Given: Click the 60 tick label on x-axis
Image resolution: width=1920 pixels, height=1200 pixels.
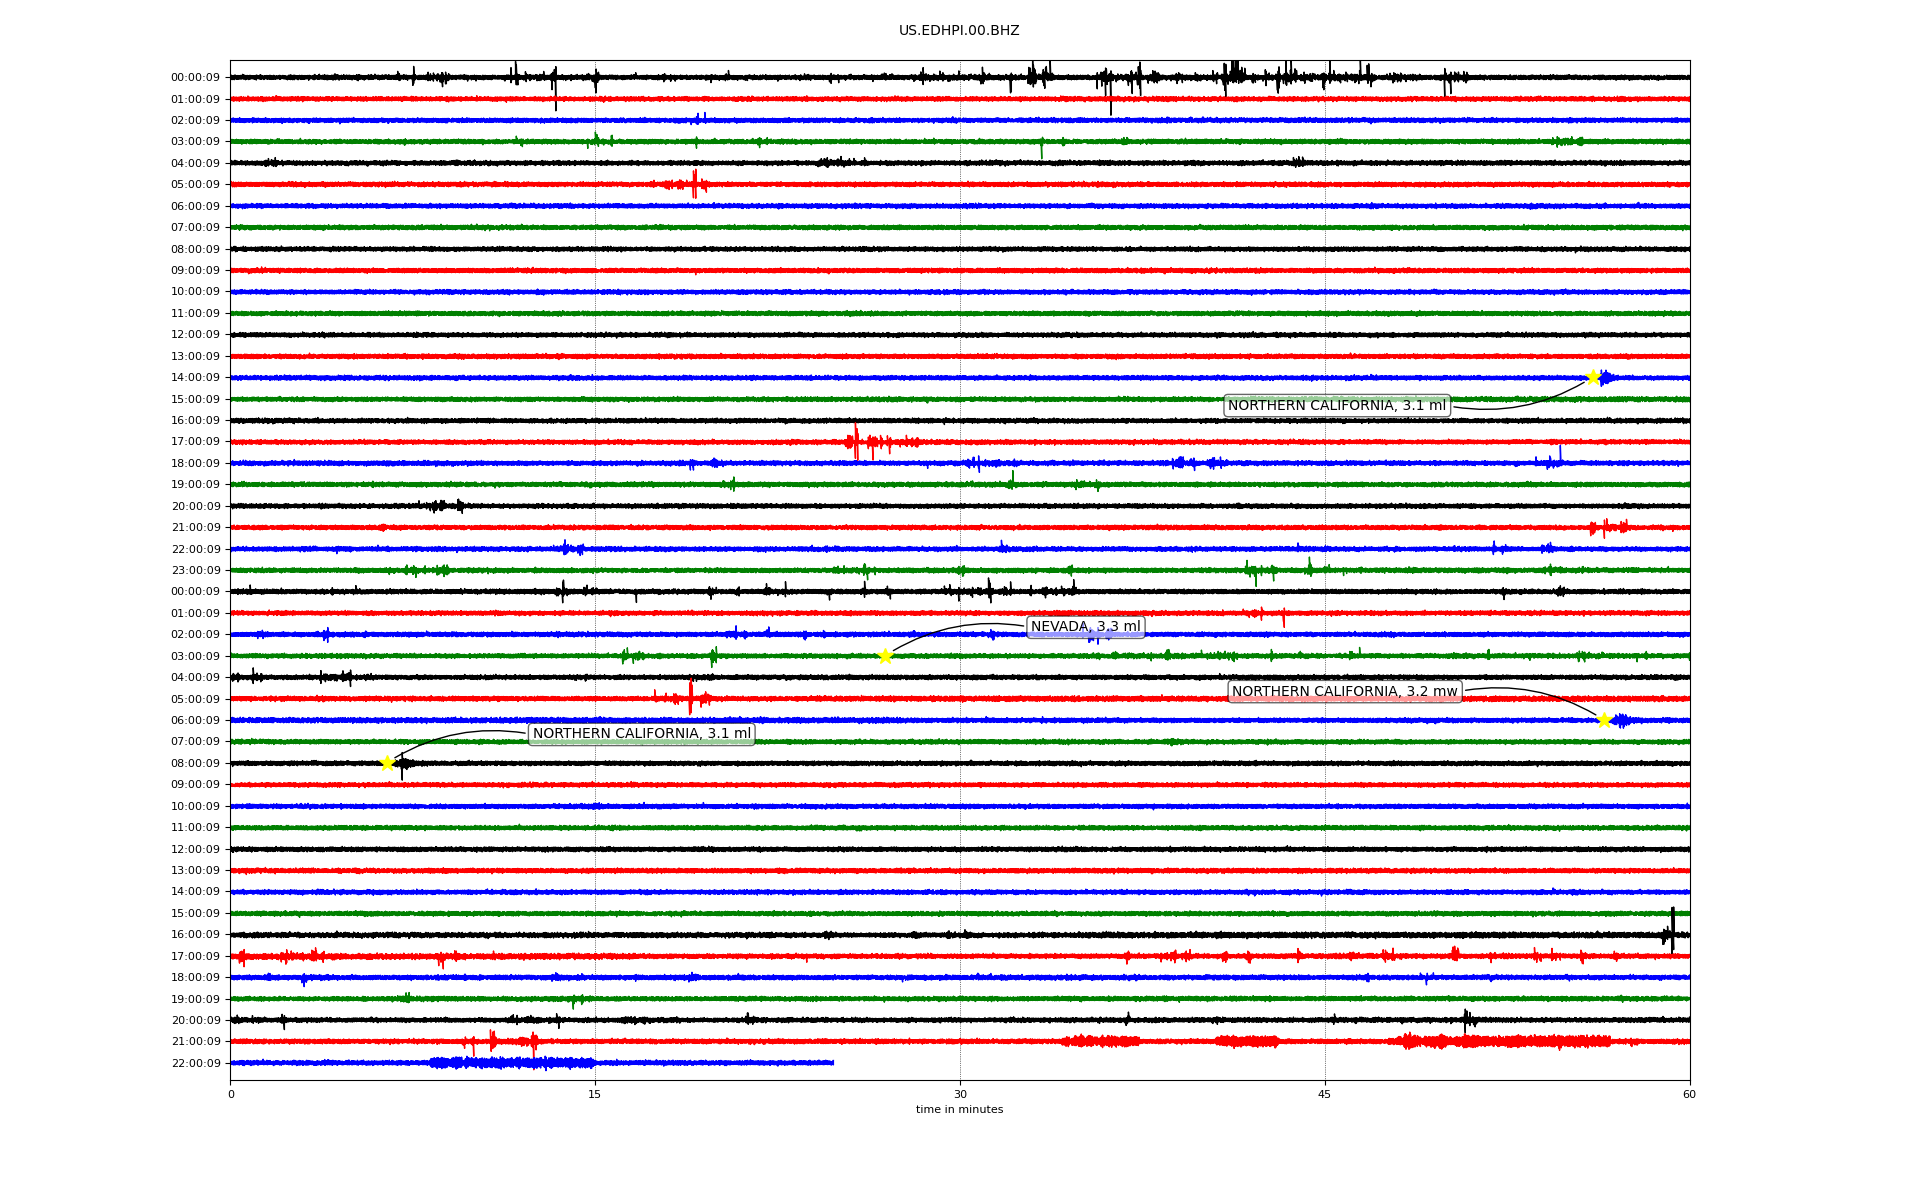Looking at the screenshot, I should [1689, 1094].
